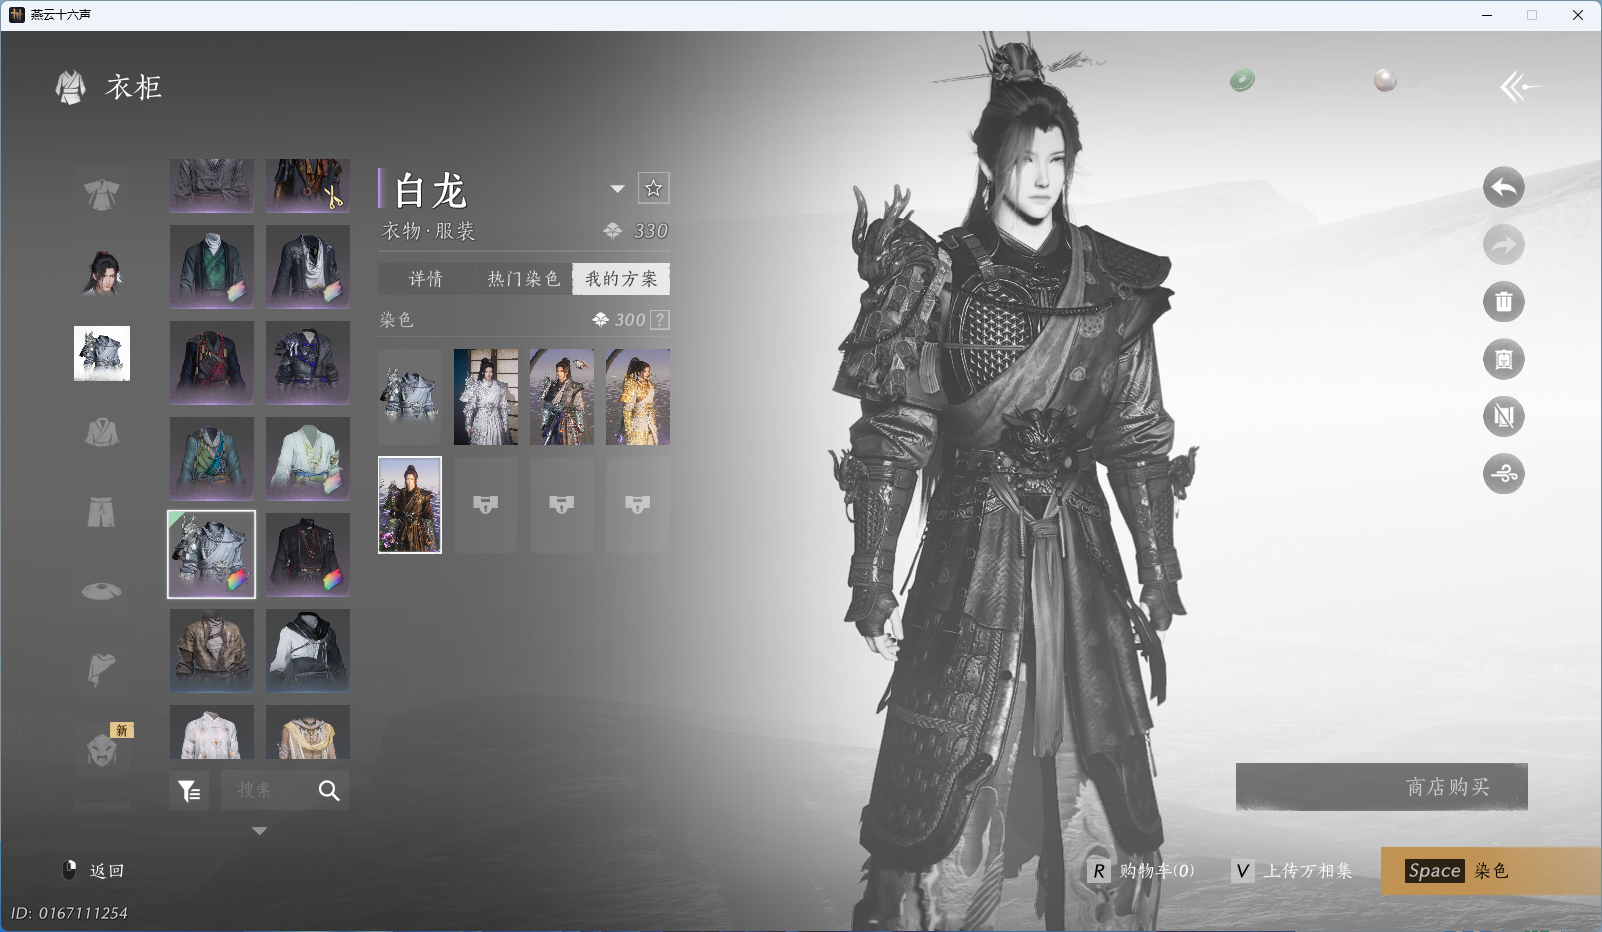Open the outfit filter list icon
This screenshot has width=1602, height=932.
coord(189,791)
